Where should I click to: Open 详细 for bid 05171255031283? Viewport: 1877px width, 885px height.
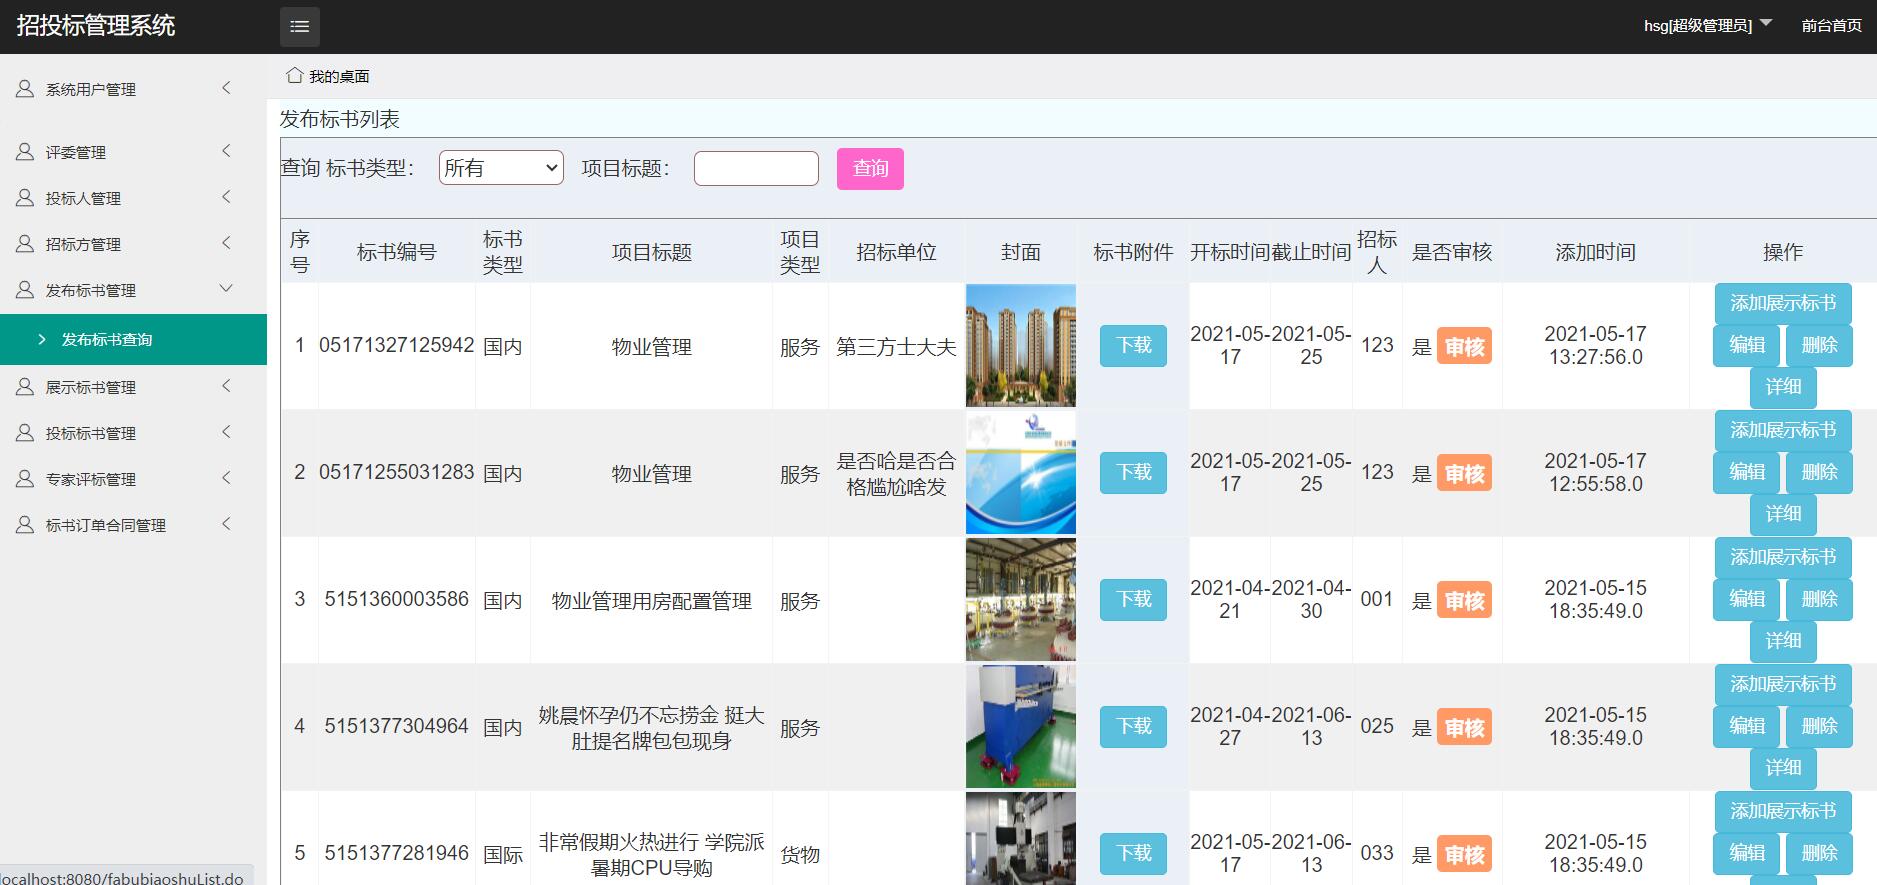tap(1783, 514)
